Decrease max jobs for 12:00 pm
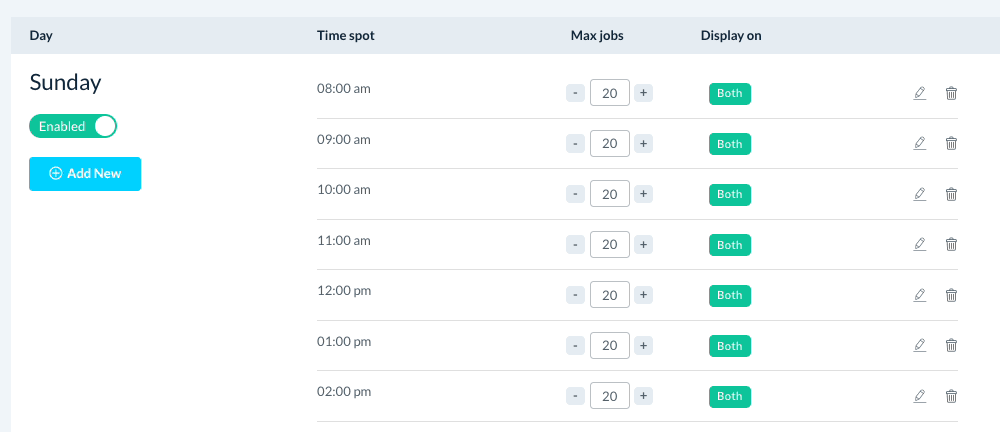This screenshot has height=432, width=1000. [x=575, y=295]
